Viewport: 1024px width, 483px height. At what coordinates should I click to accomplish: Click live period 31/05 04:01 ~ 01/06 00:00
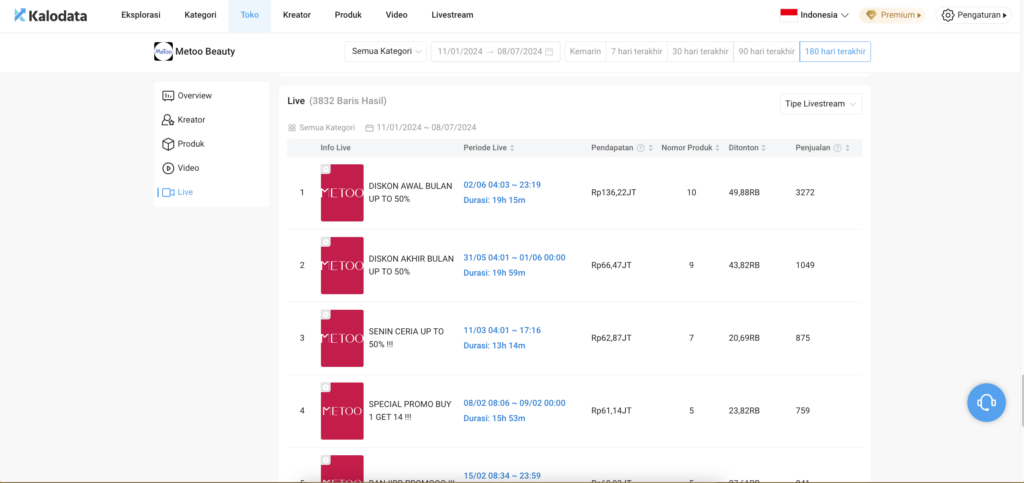coord(515,258)
